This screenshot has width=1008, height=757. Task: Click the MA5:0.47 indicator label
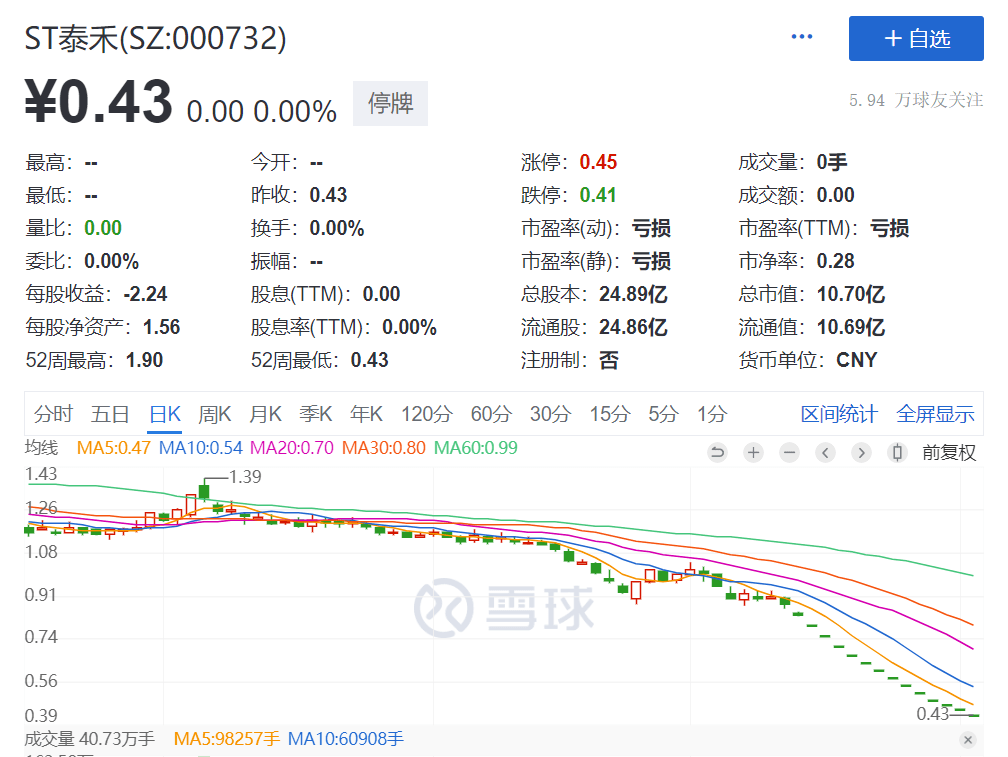pos(114,448)
